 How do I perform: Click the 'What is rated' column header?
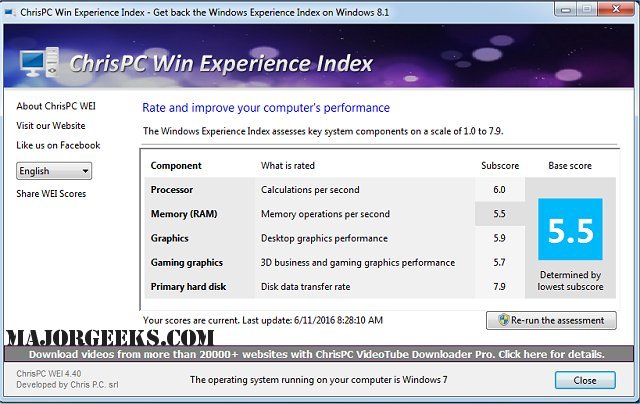(288, 166)
